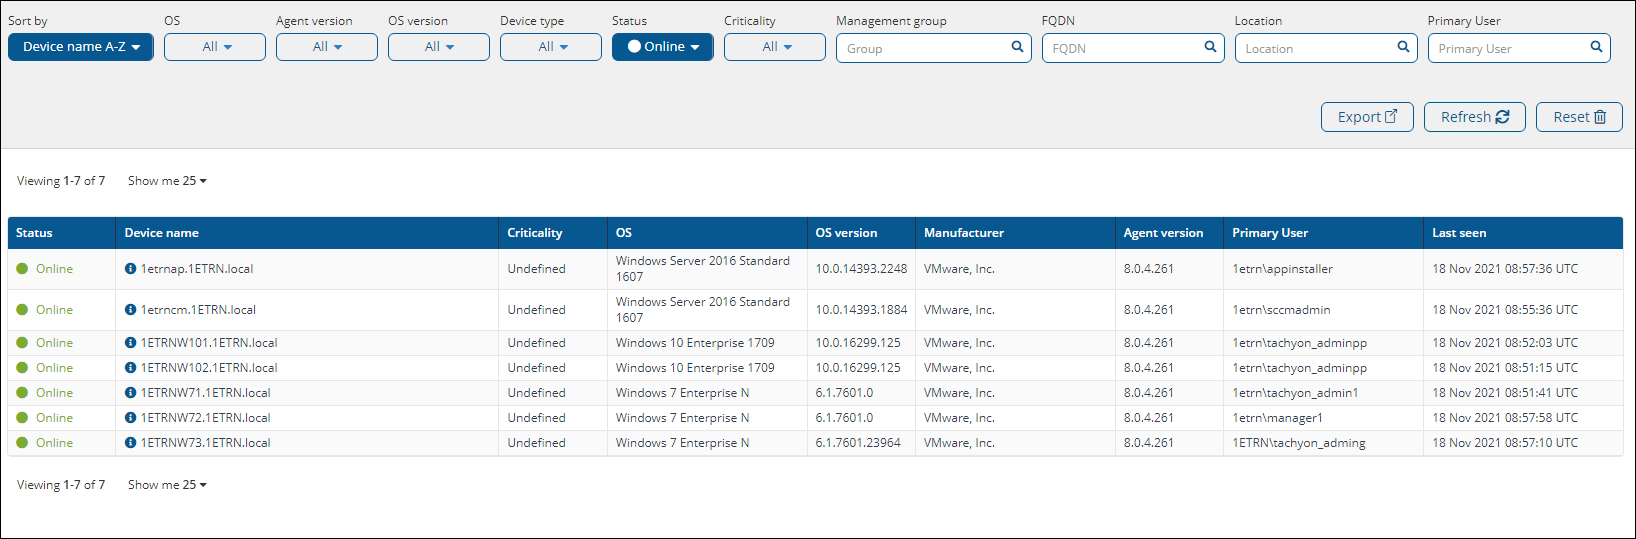Screen dimensions: 1636x539
Task: Click info icon beside 1ETRNW73.1ETRN.local
Action: pos(130,443)
